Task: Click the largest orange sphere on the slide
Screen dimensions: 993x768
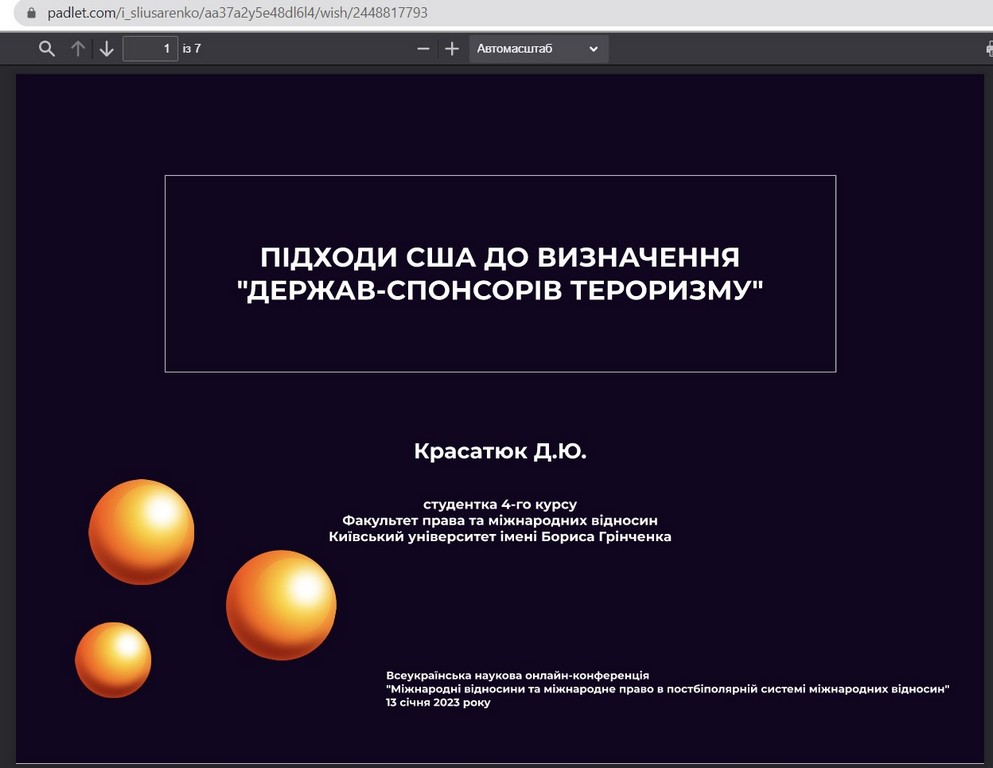Action: coord(281,605)
